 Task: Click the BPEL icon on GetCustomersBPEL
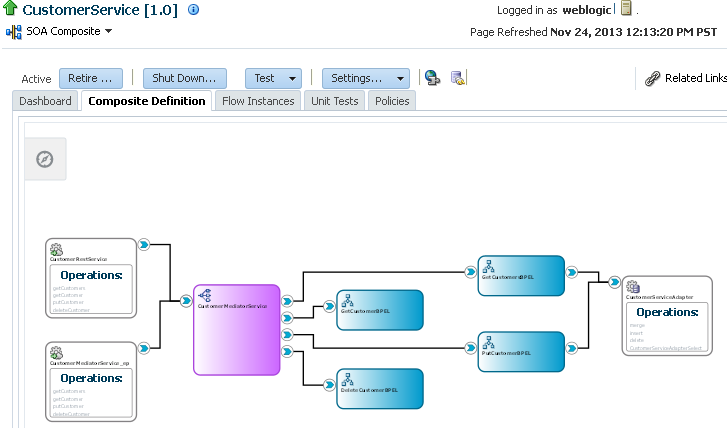tap(489, 266)
